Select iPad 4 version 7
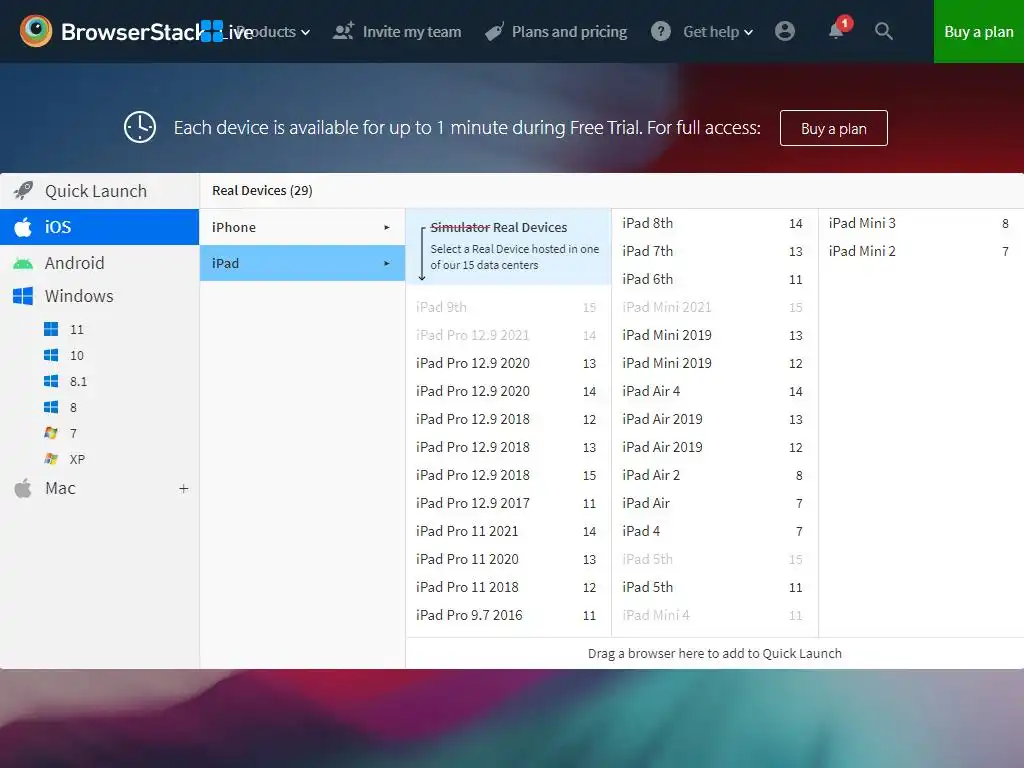 712,532
